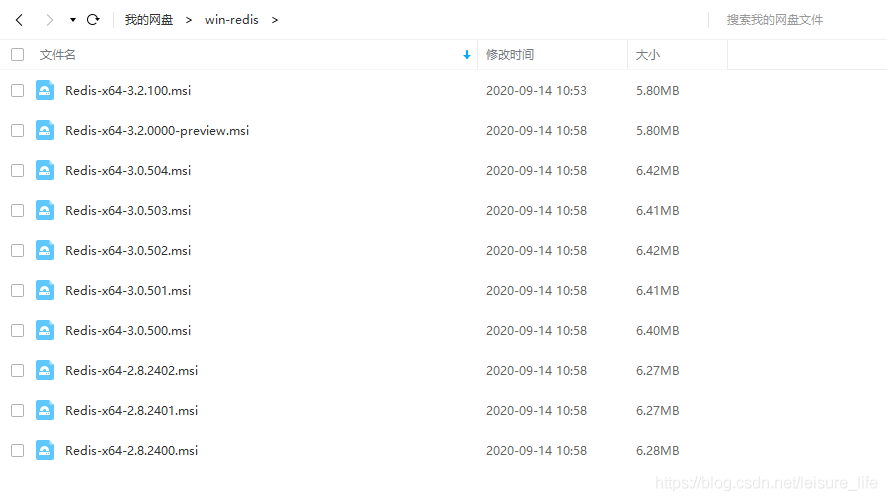The width and height of the screenshot is (887, 501).
Task: Go back with the left arrow
Action: 19,20
